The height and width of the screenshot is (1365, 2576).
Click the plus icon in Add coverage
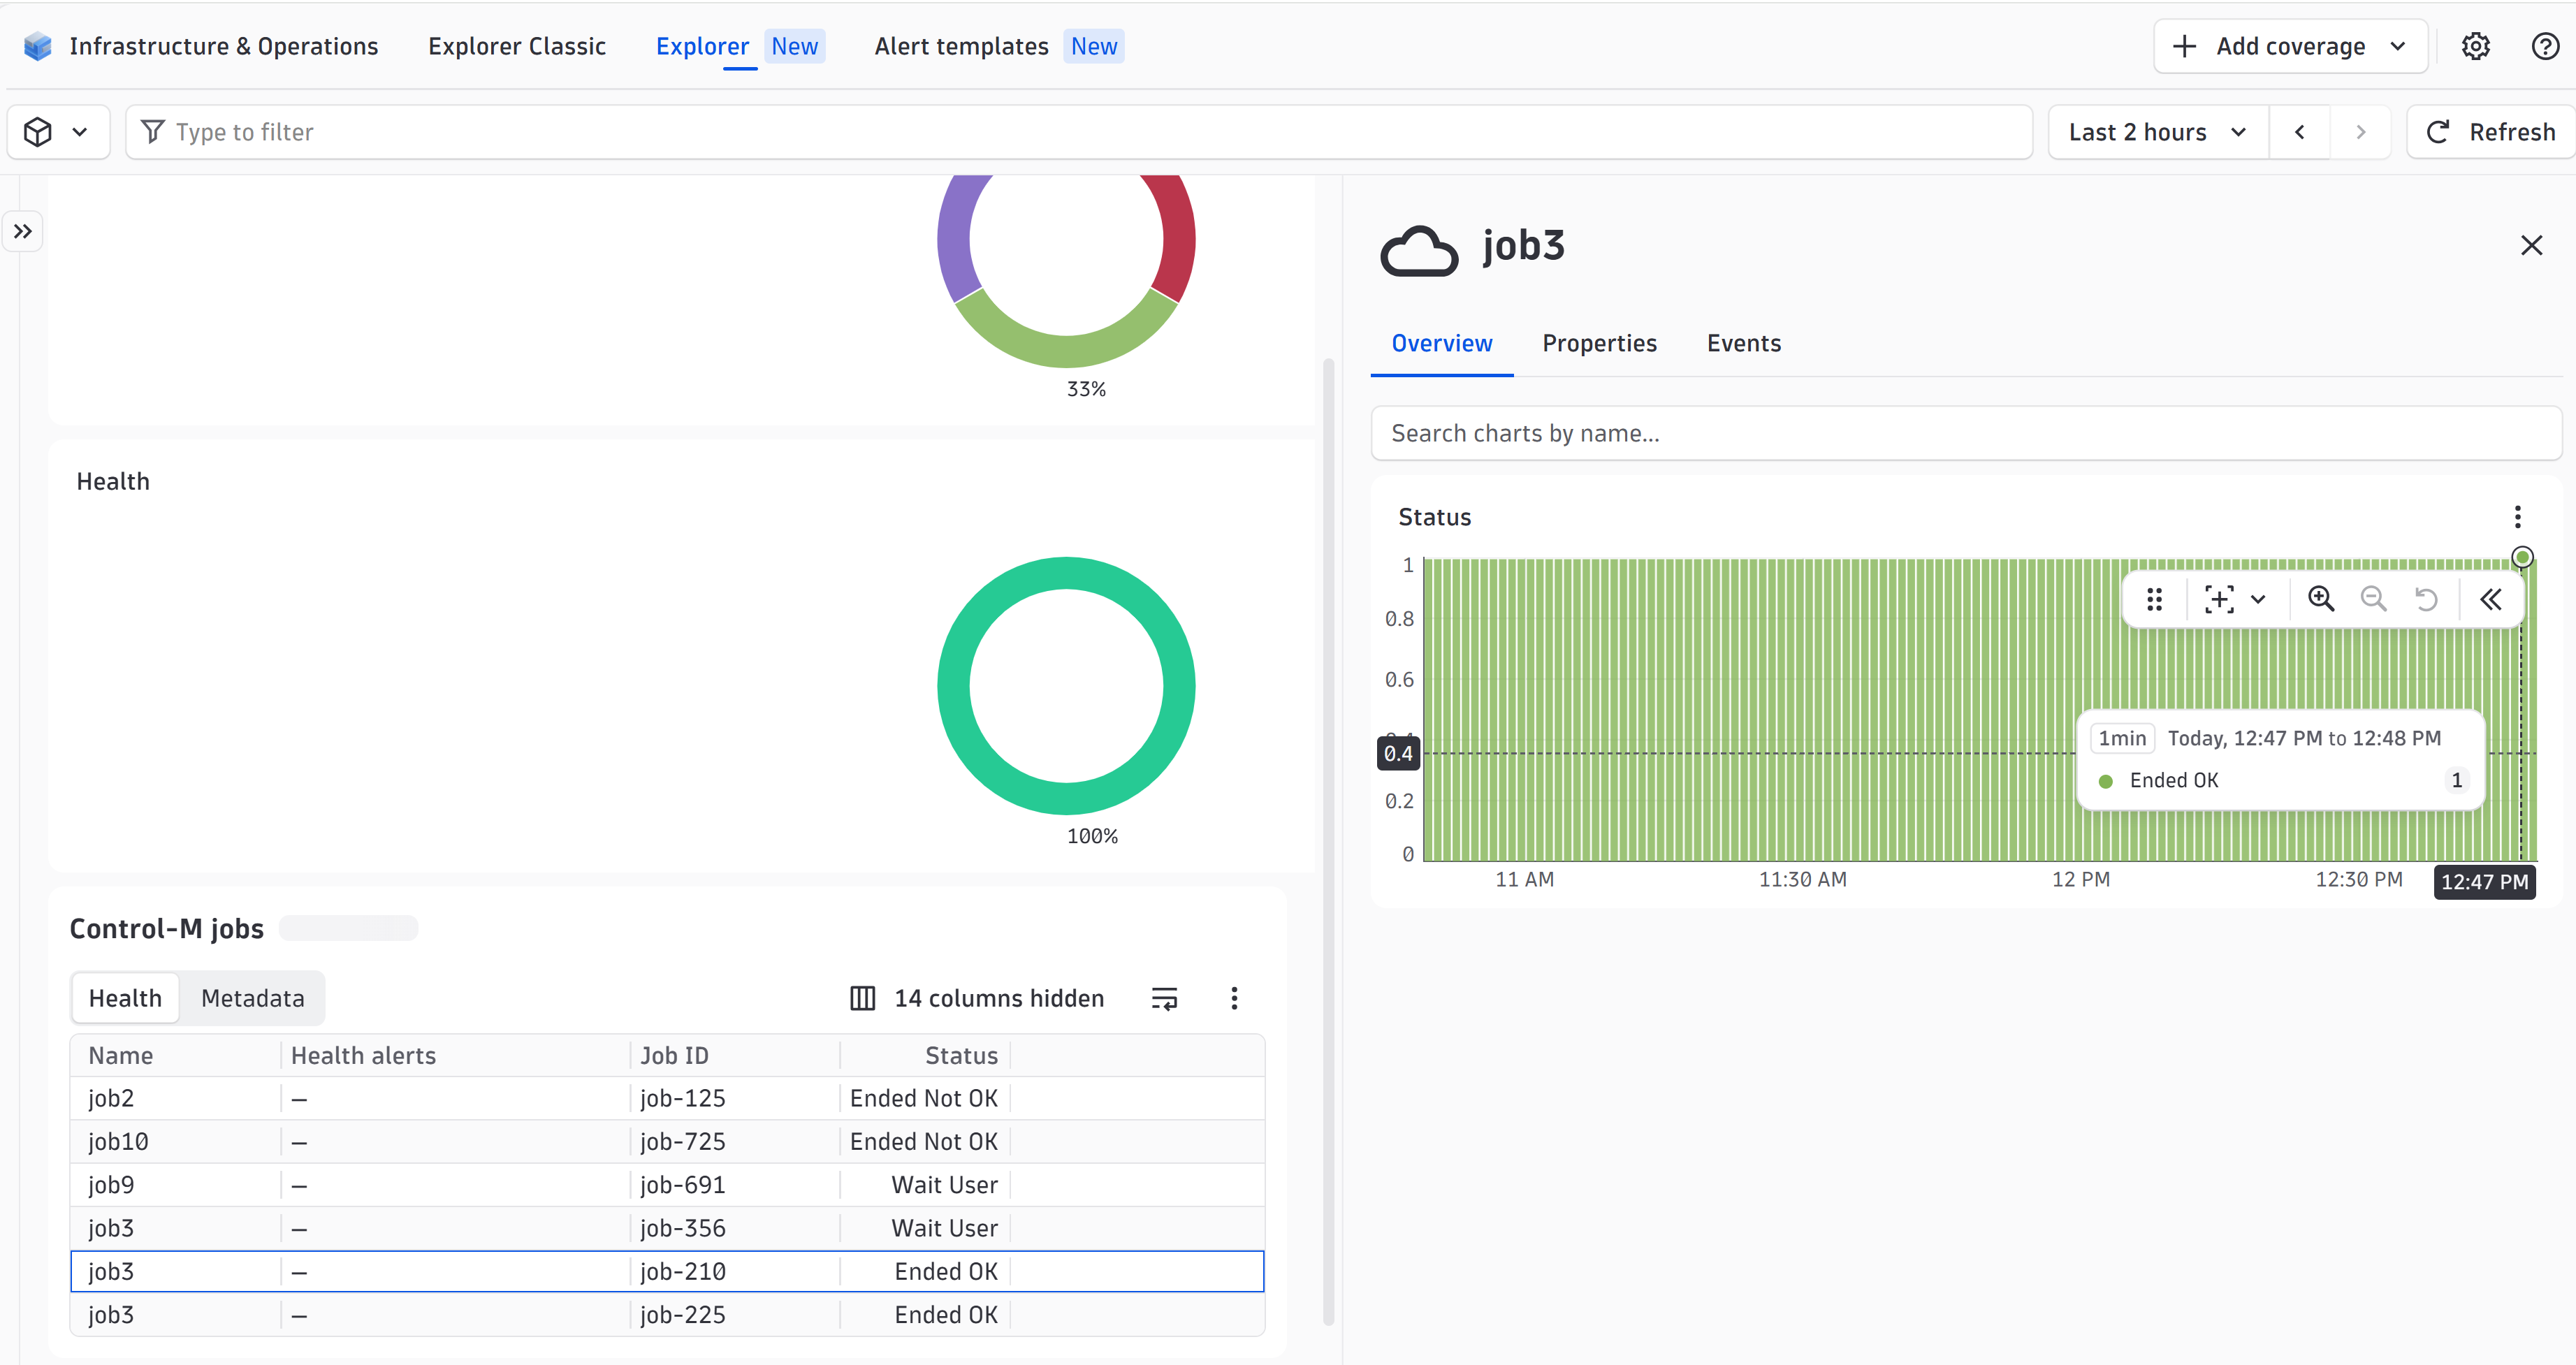2184,46
